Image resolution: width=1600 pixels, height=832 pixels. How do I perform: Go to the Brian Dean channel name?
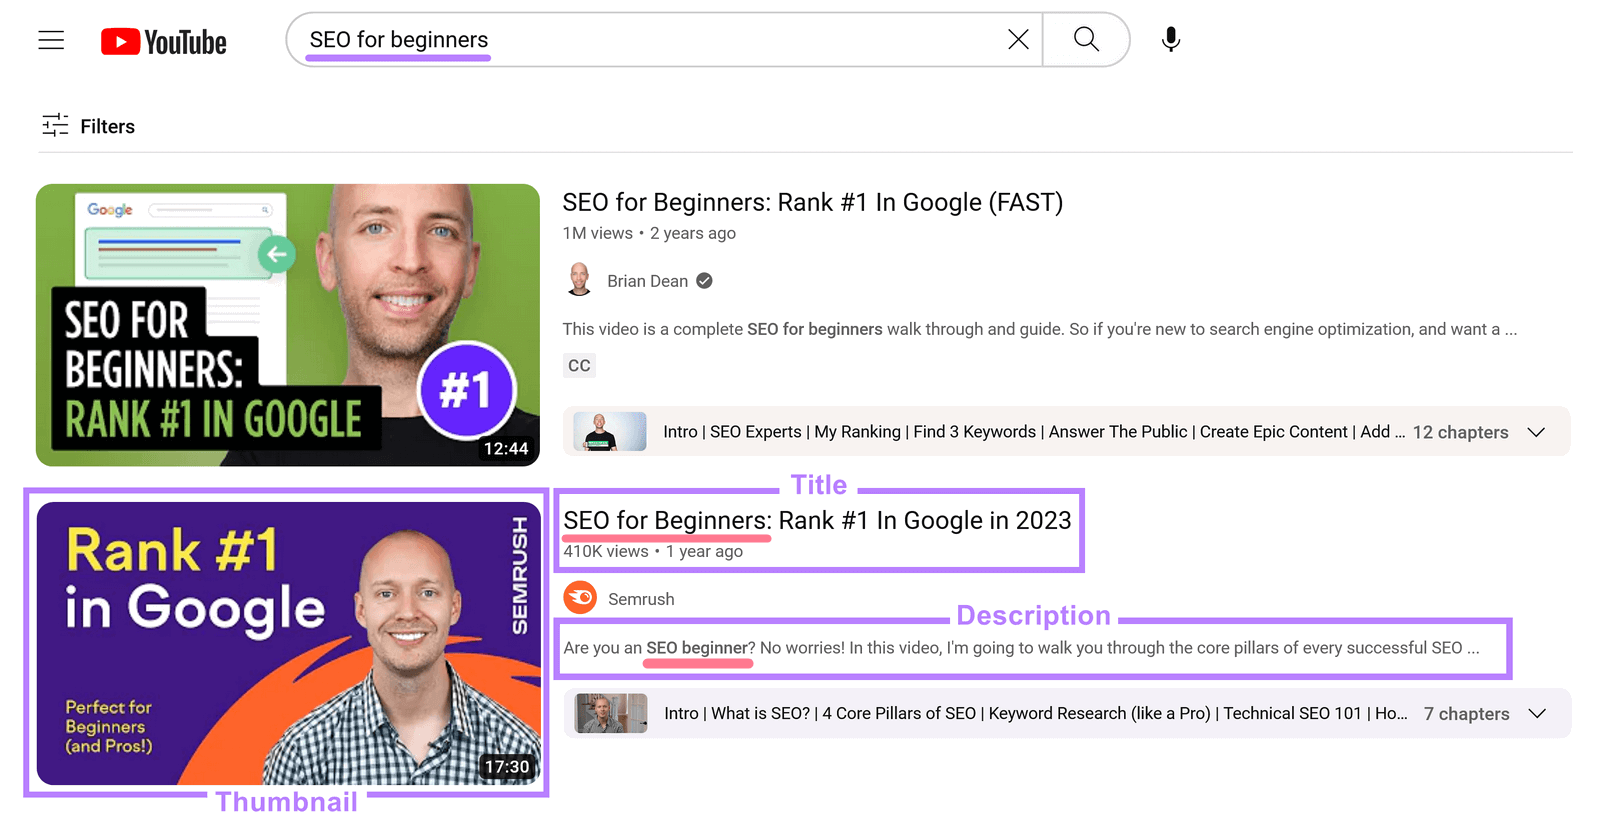(x=647, y=282)
